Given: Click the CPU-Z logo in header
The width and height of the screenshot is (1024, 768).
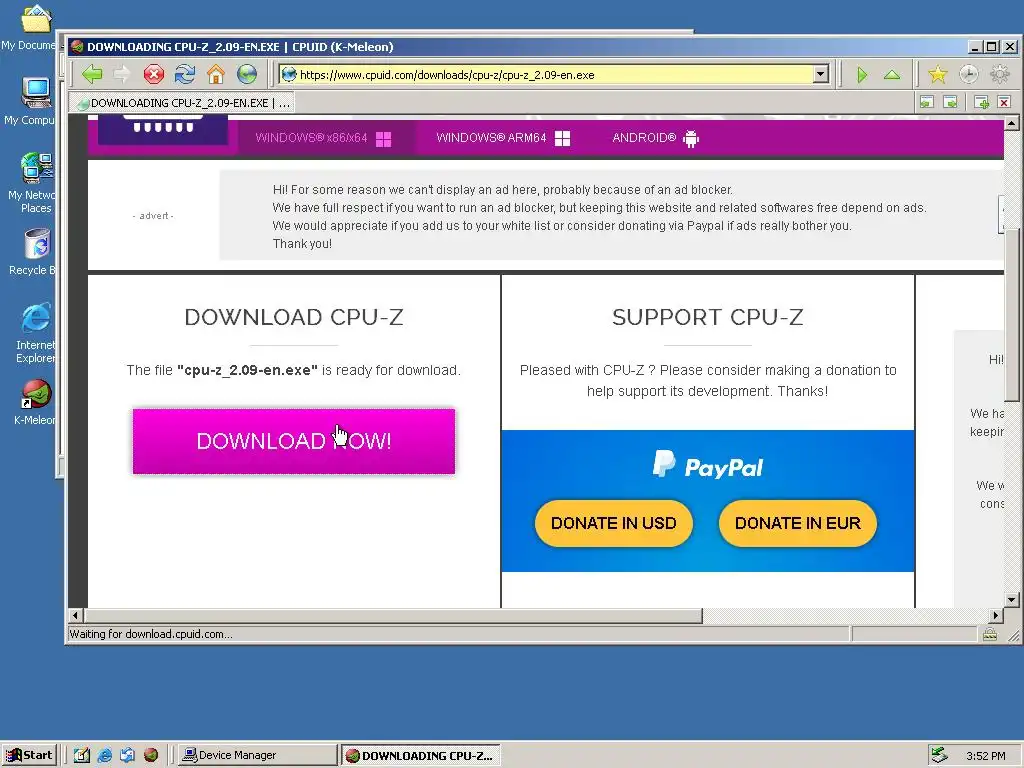Looking at the screenshot, I should (163, 129).
